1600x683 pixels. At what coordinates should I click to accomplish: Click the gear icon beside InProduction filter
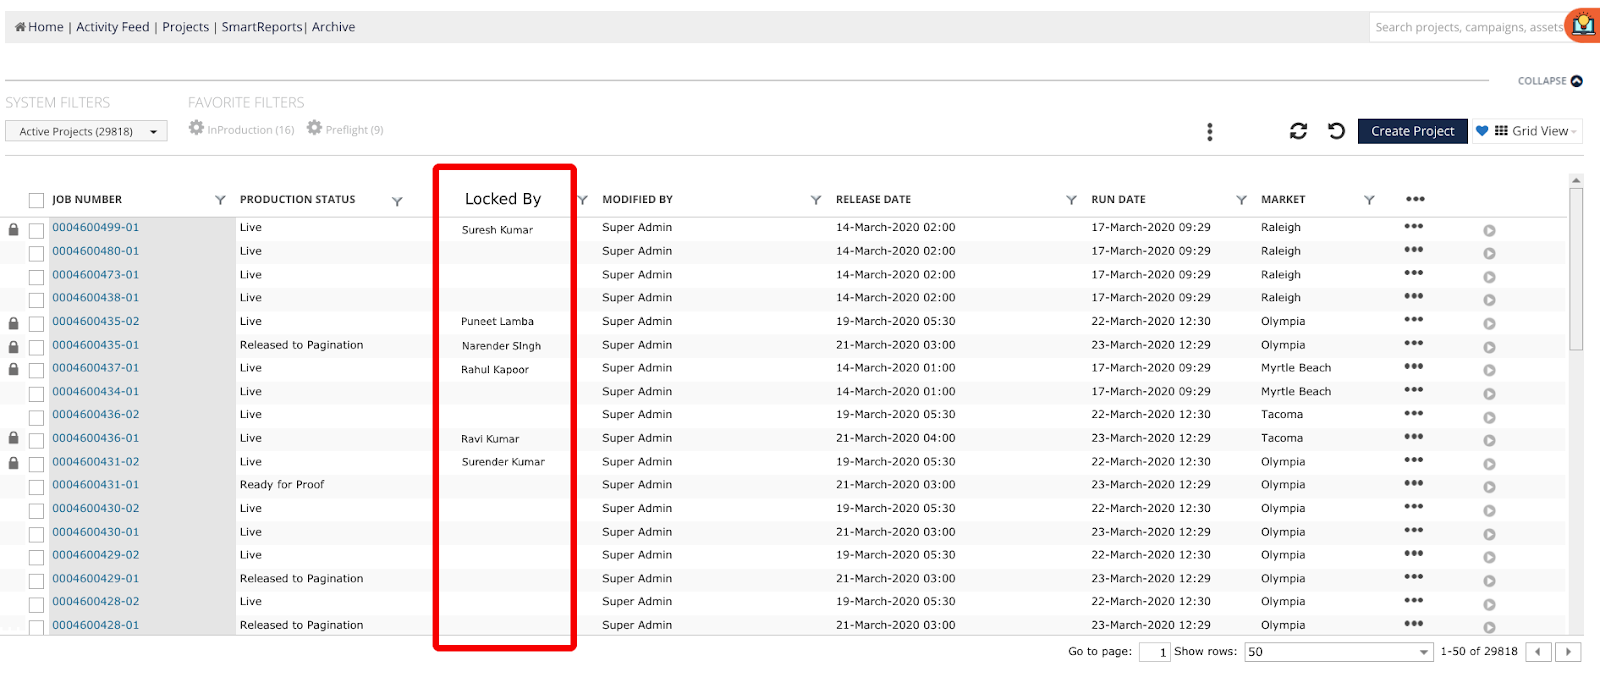pyautogui.click(x=197, y=129)
